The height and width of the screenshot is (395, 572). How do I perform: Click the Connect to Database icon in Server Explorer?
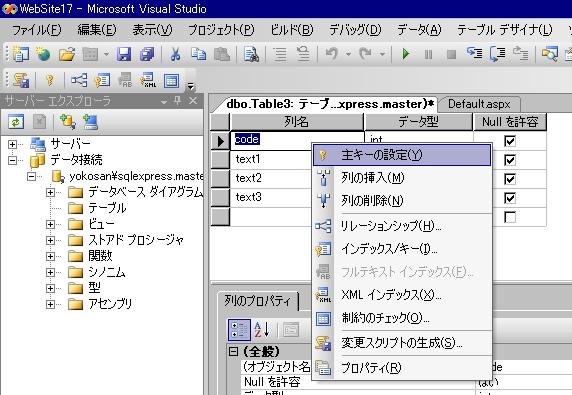click(x=68, y=122)
